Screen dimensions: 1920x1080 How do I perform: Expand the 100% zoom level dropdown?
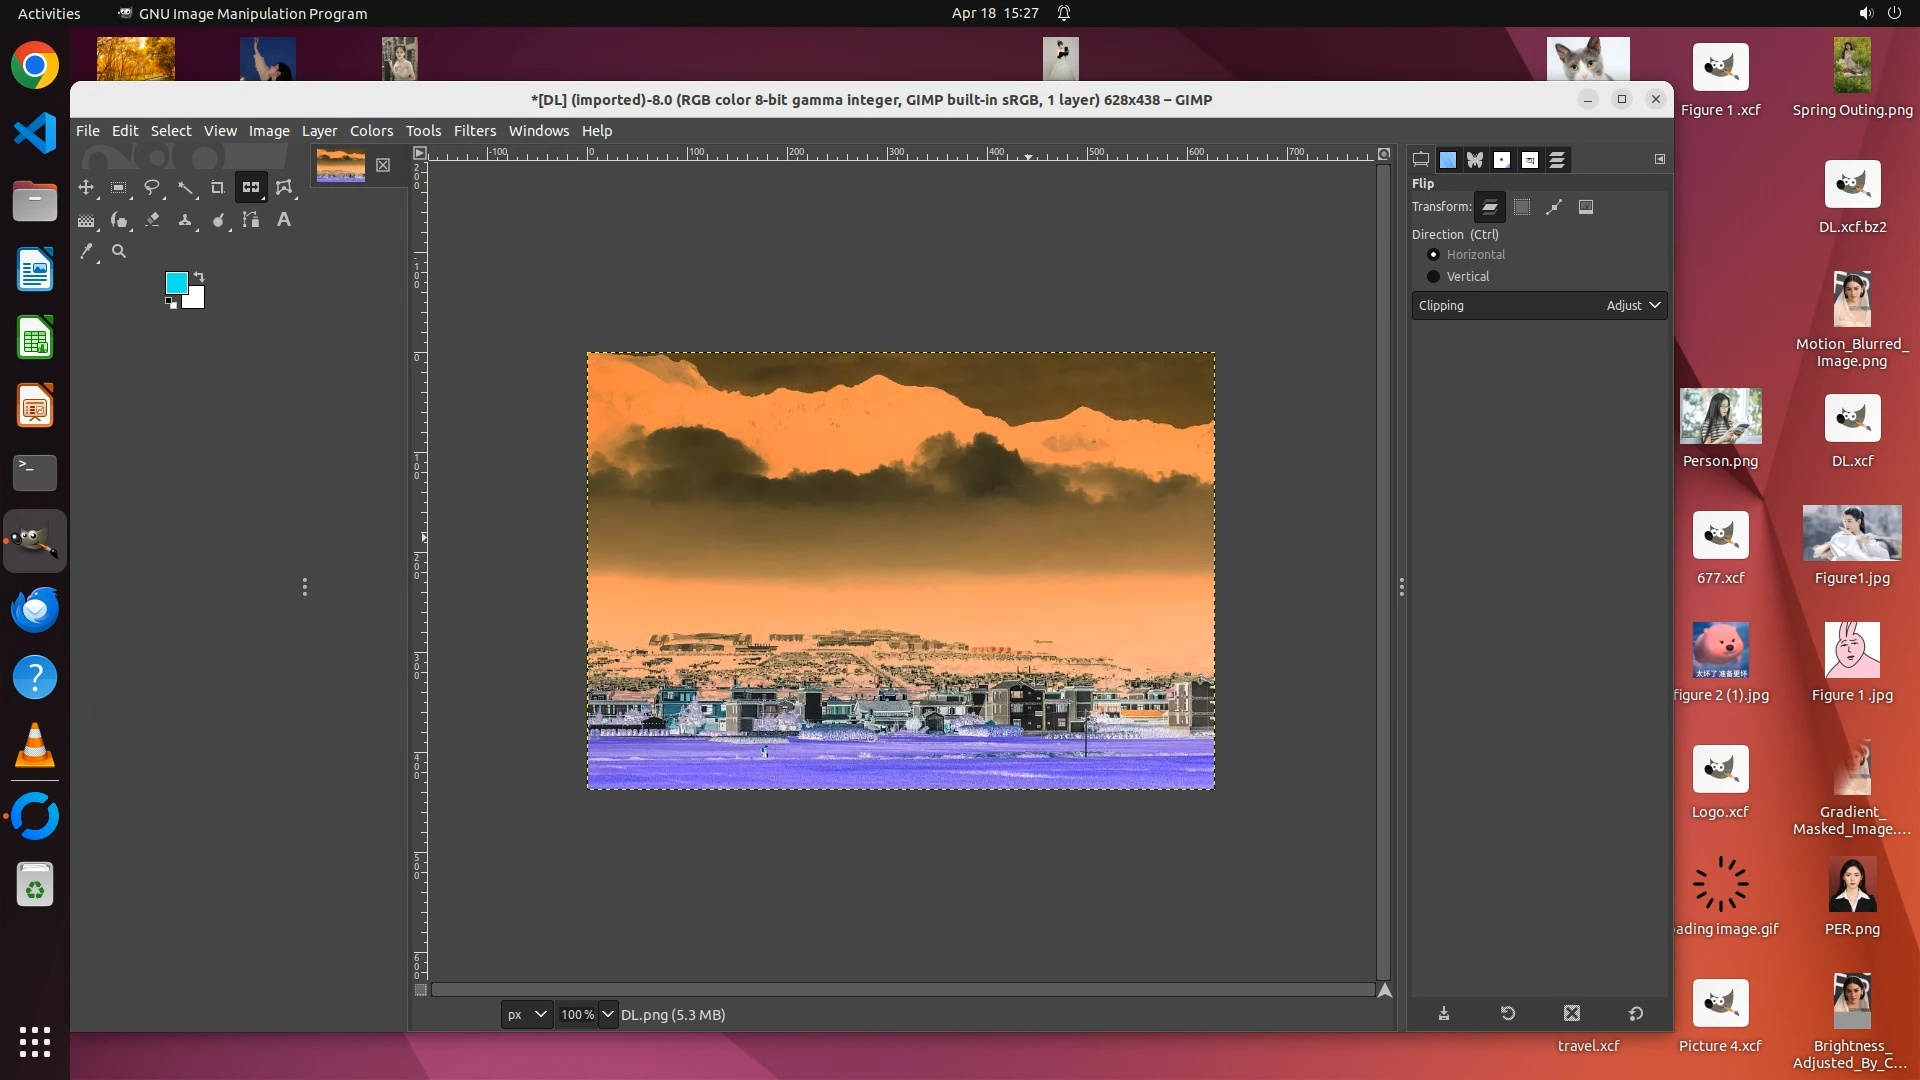(607, 1014)
